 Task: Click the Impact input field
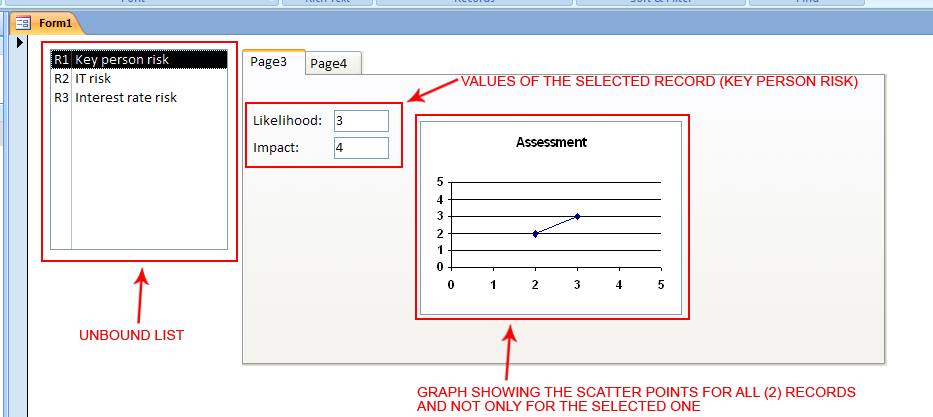(361, 148)
